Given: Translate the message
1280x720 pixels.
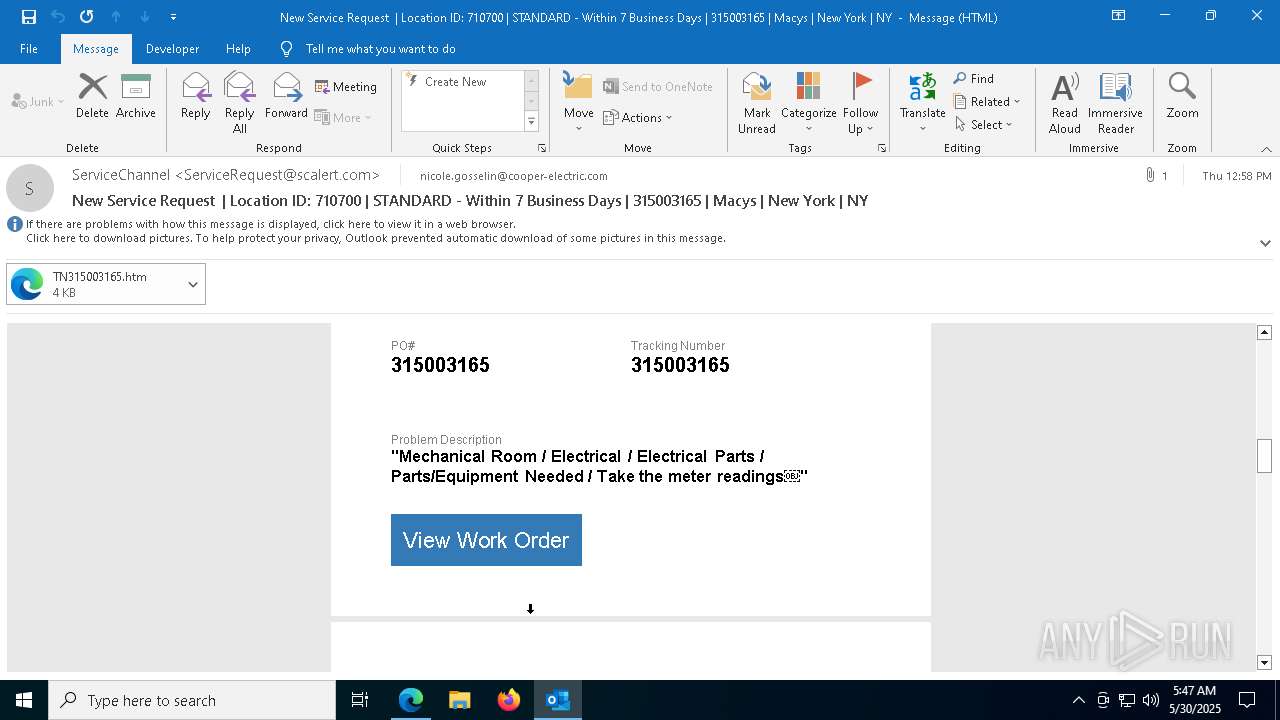Looking at the screenshot, I should (x=922, y=102).
